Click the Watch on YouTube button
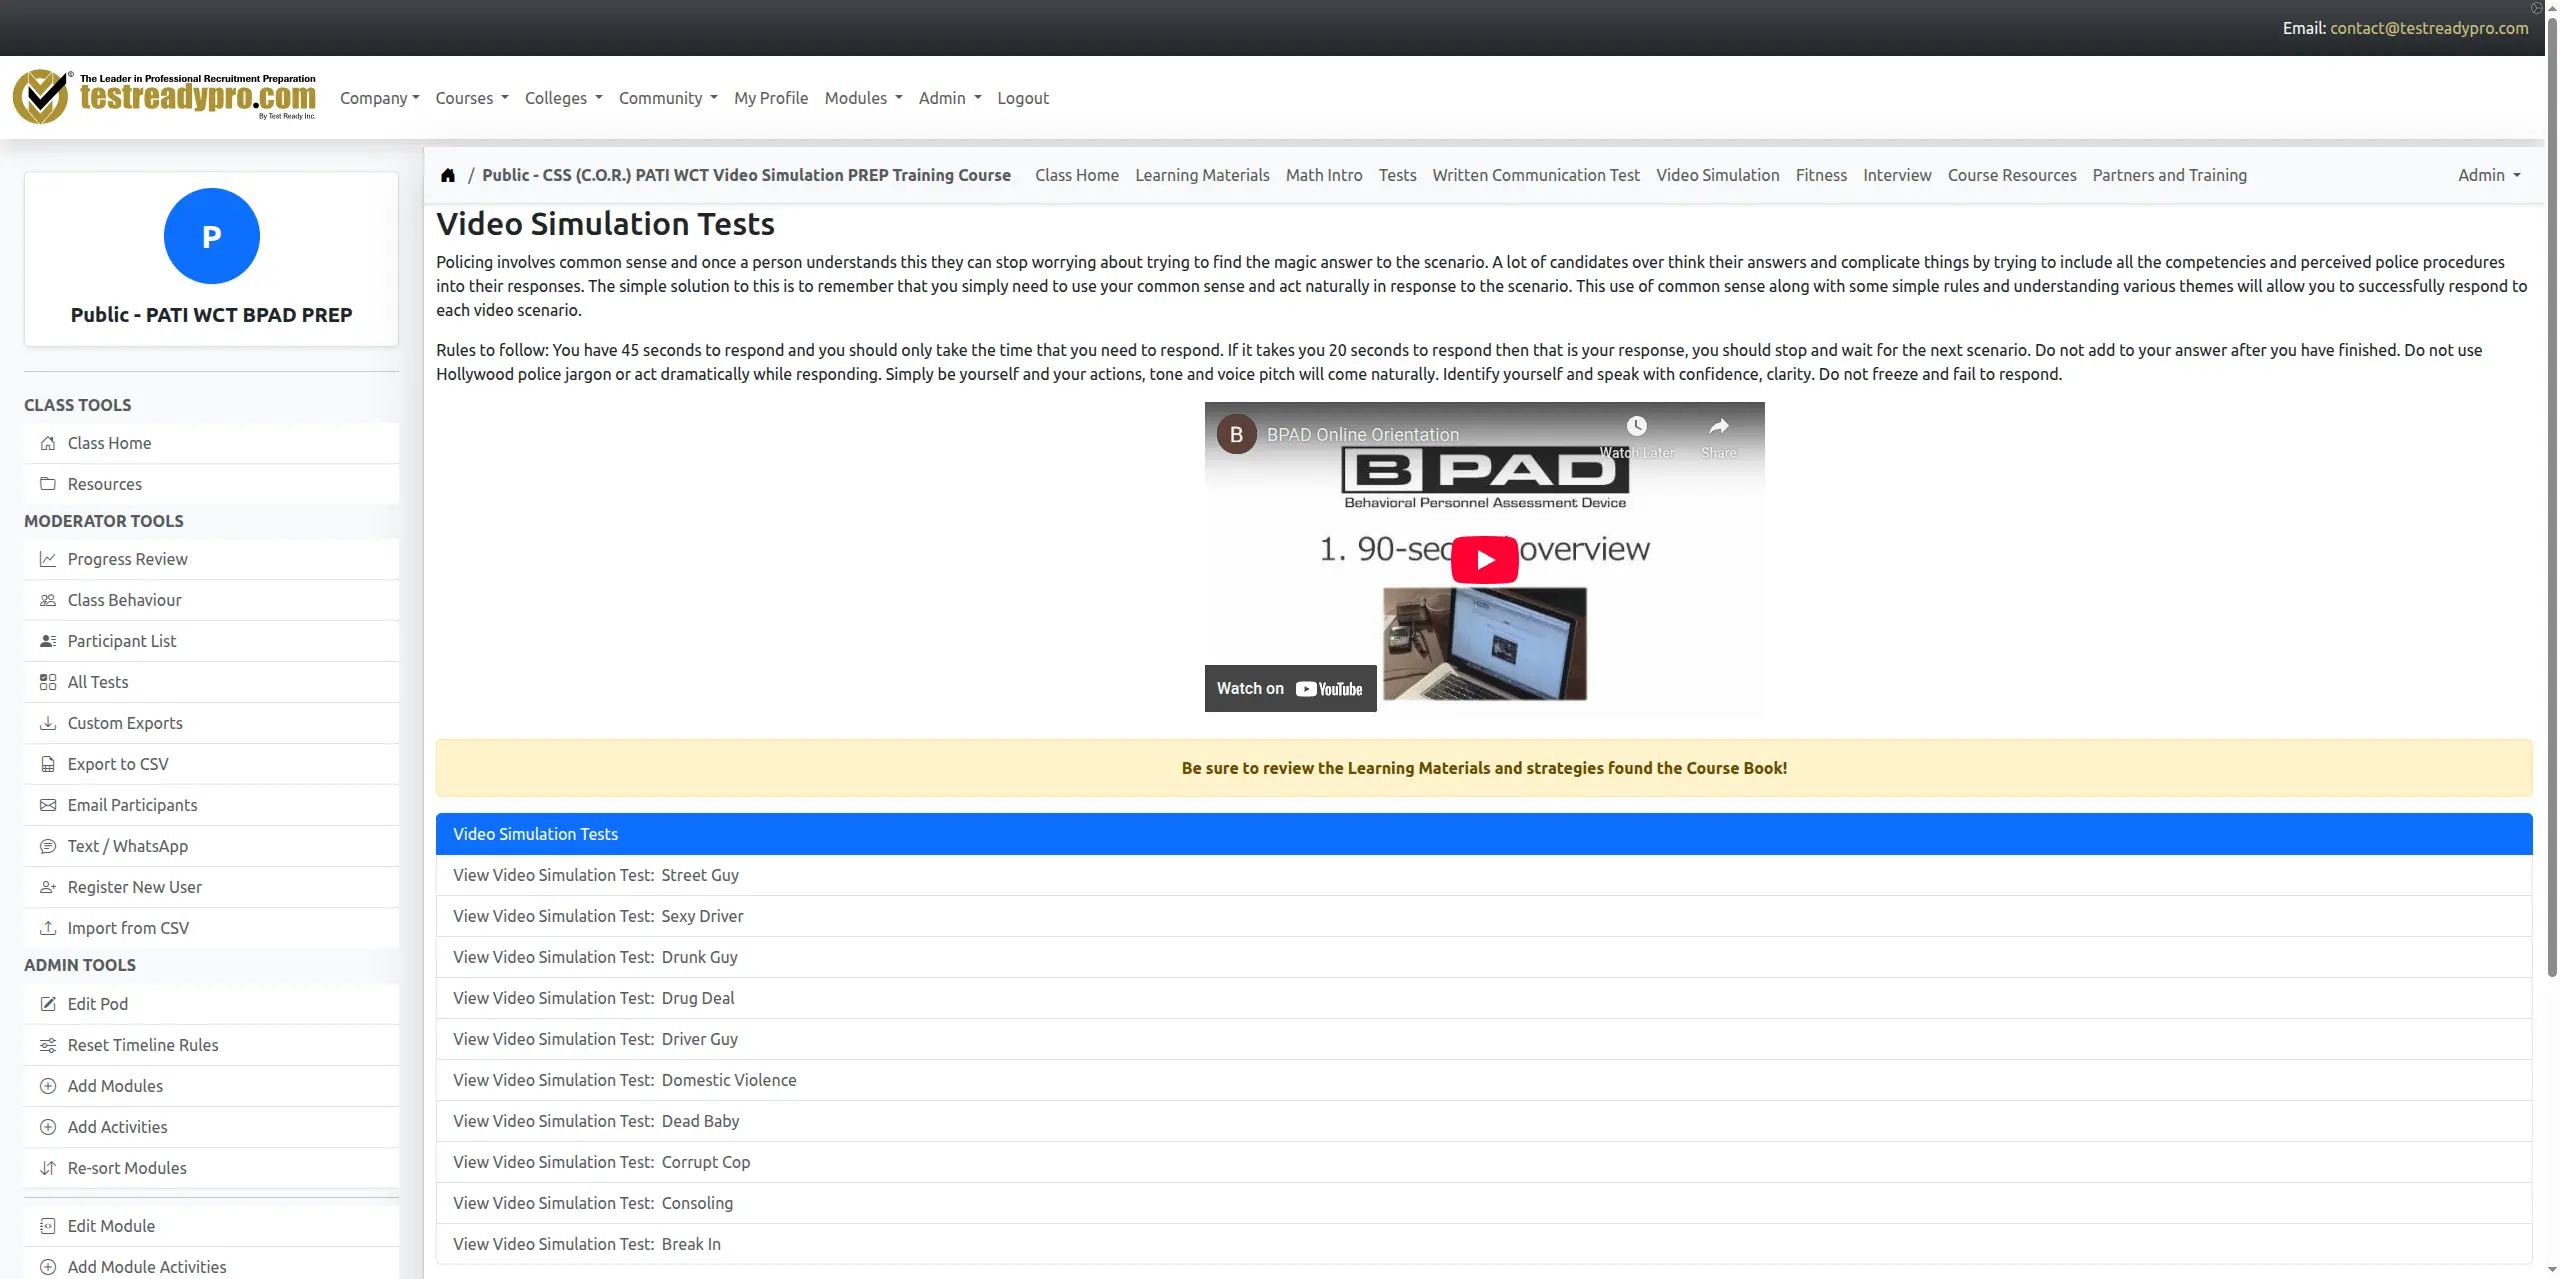Image resolution: width=2560 pixels, height=1279 pixels. pos(1290,688)
